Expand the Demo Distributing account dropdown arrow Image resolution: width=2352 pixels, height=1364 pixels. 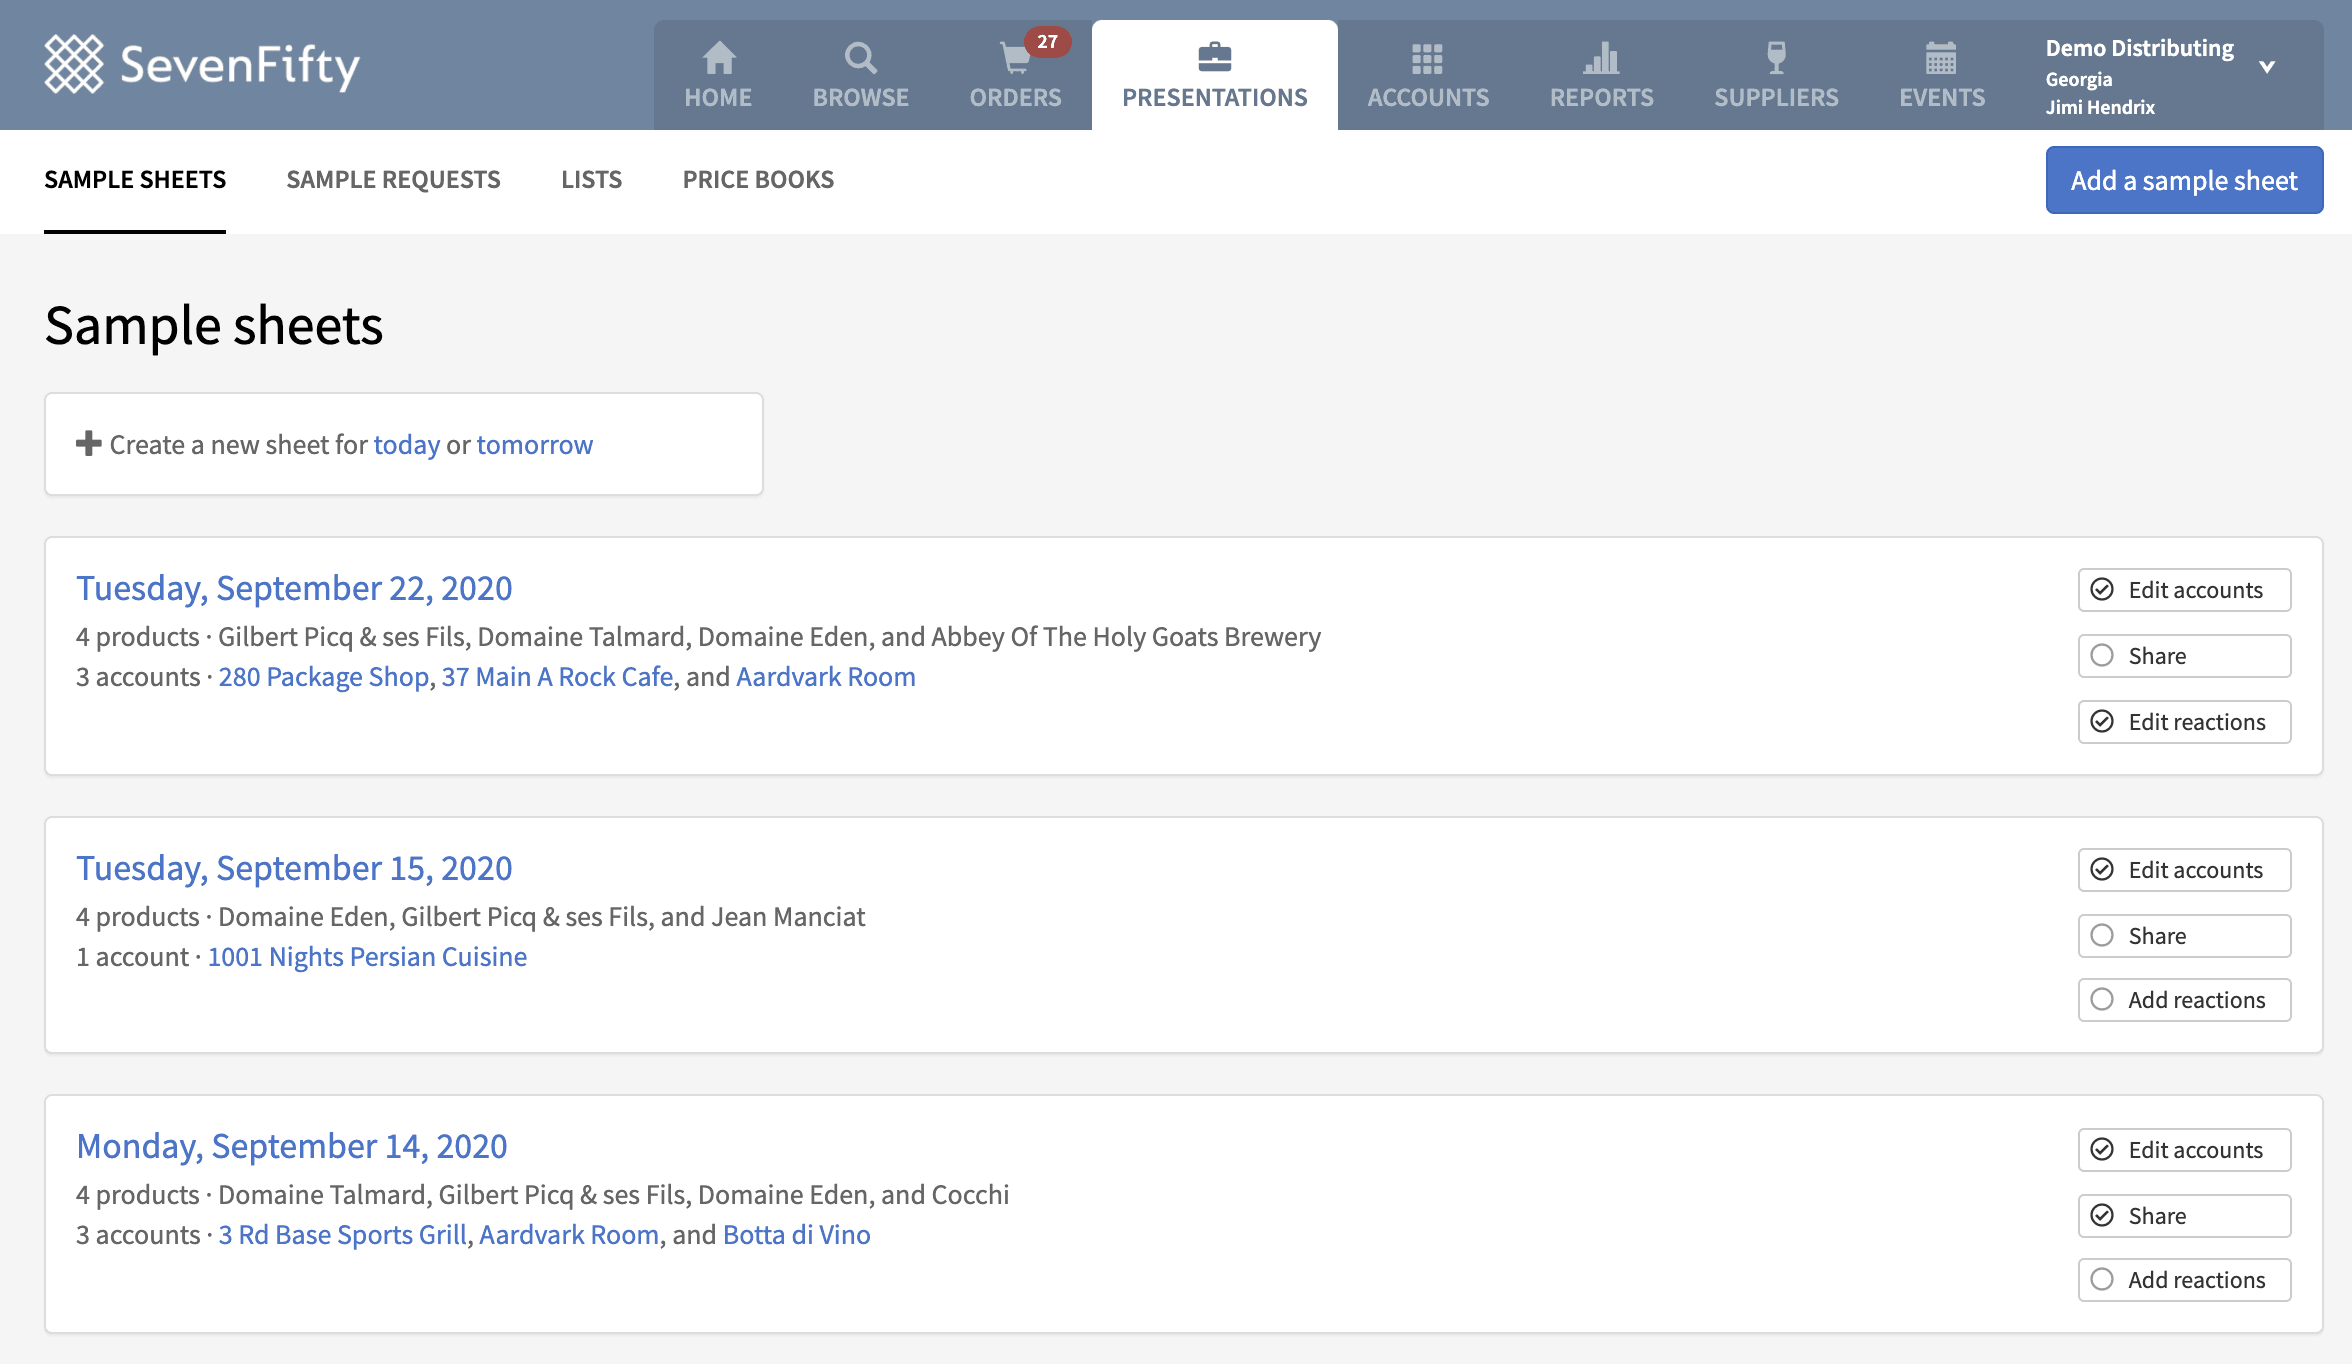click(2267, 67)
